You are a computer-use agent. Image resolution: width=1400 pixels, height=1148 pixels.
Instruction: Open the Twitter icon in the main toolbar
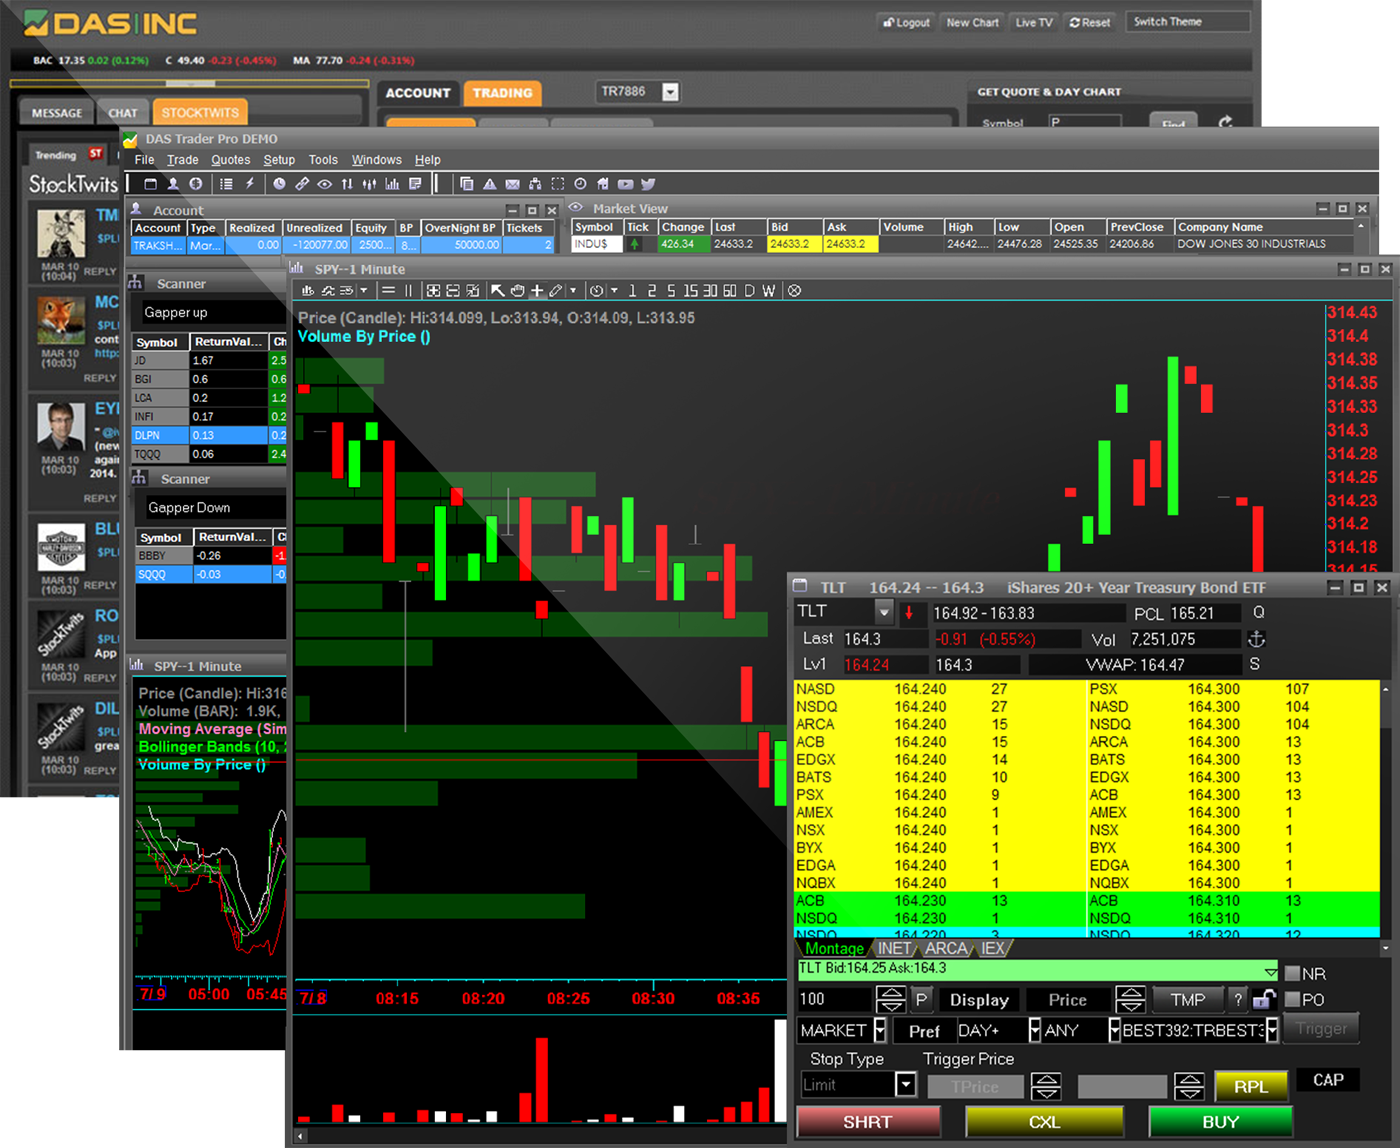(648, 183)
